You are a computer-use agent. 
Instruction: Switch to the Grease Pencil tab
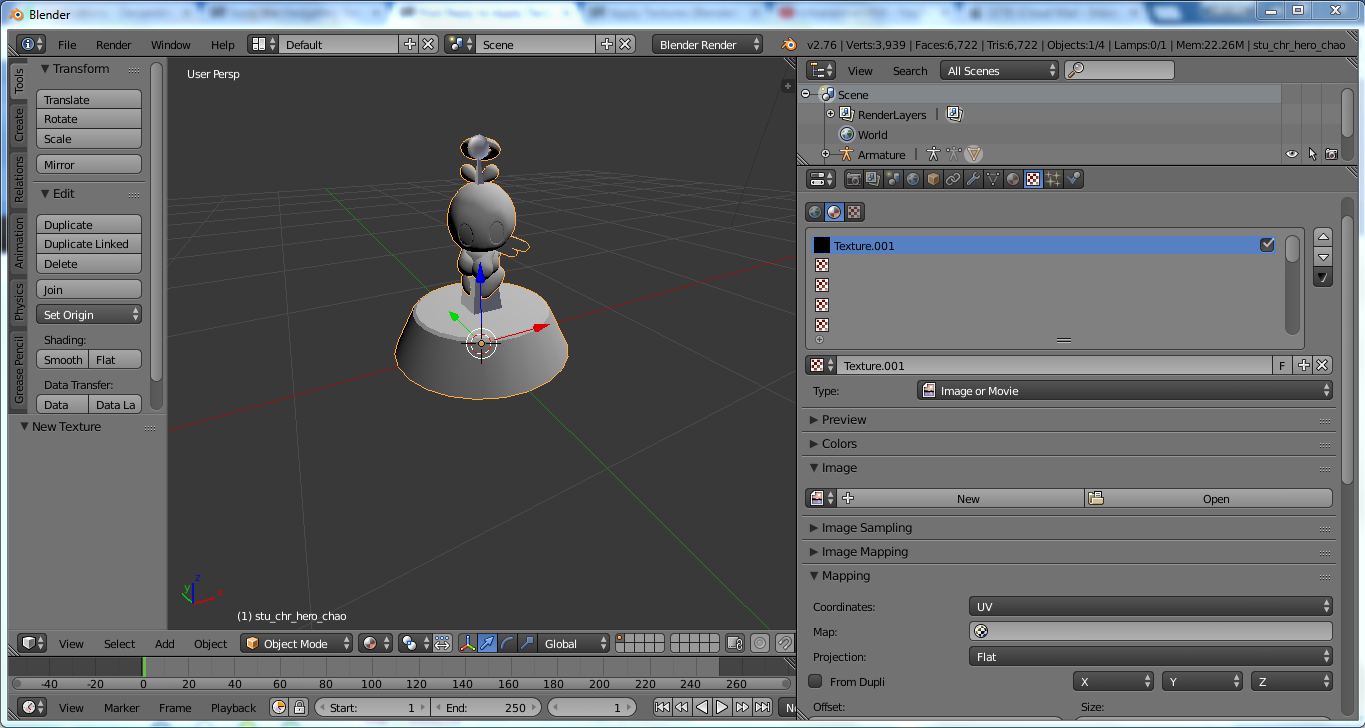pyautogui.click(x=19, y=369)
